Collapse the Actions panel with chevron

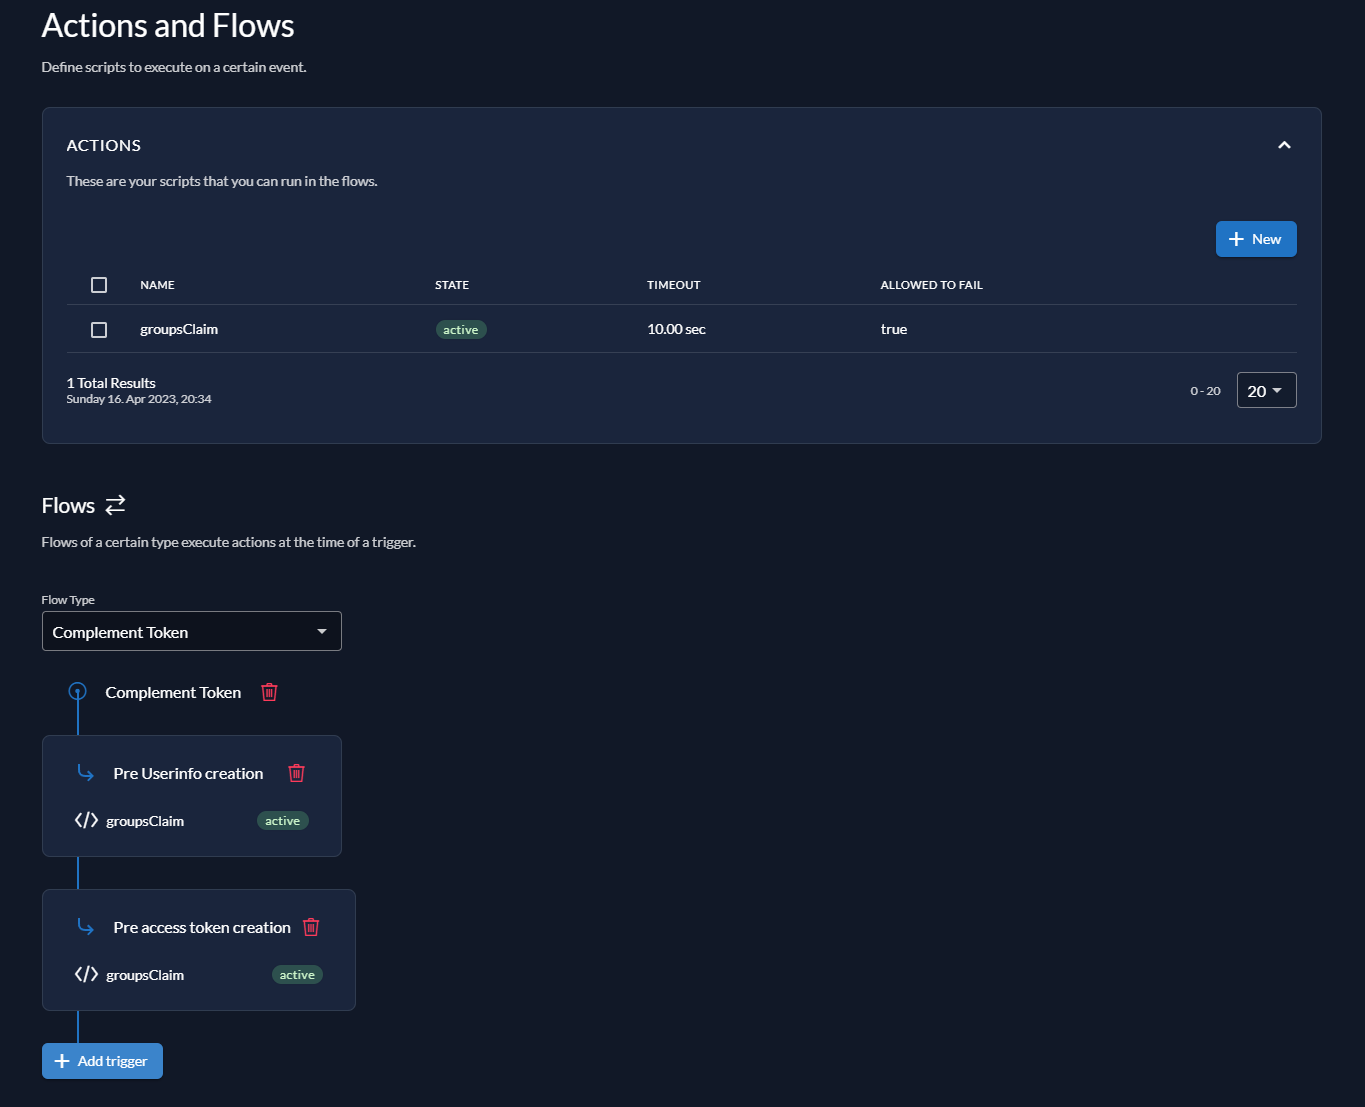[1284, 145]
